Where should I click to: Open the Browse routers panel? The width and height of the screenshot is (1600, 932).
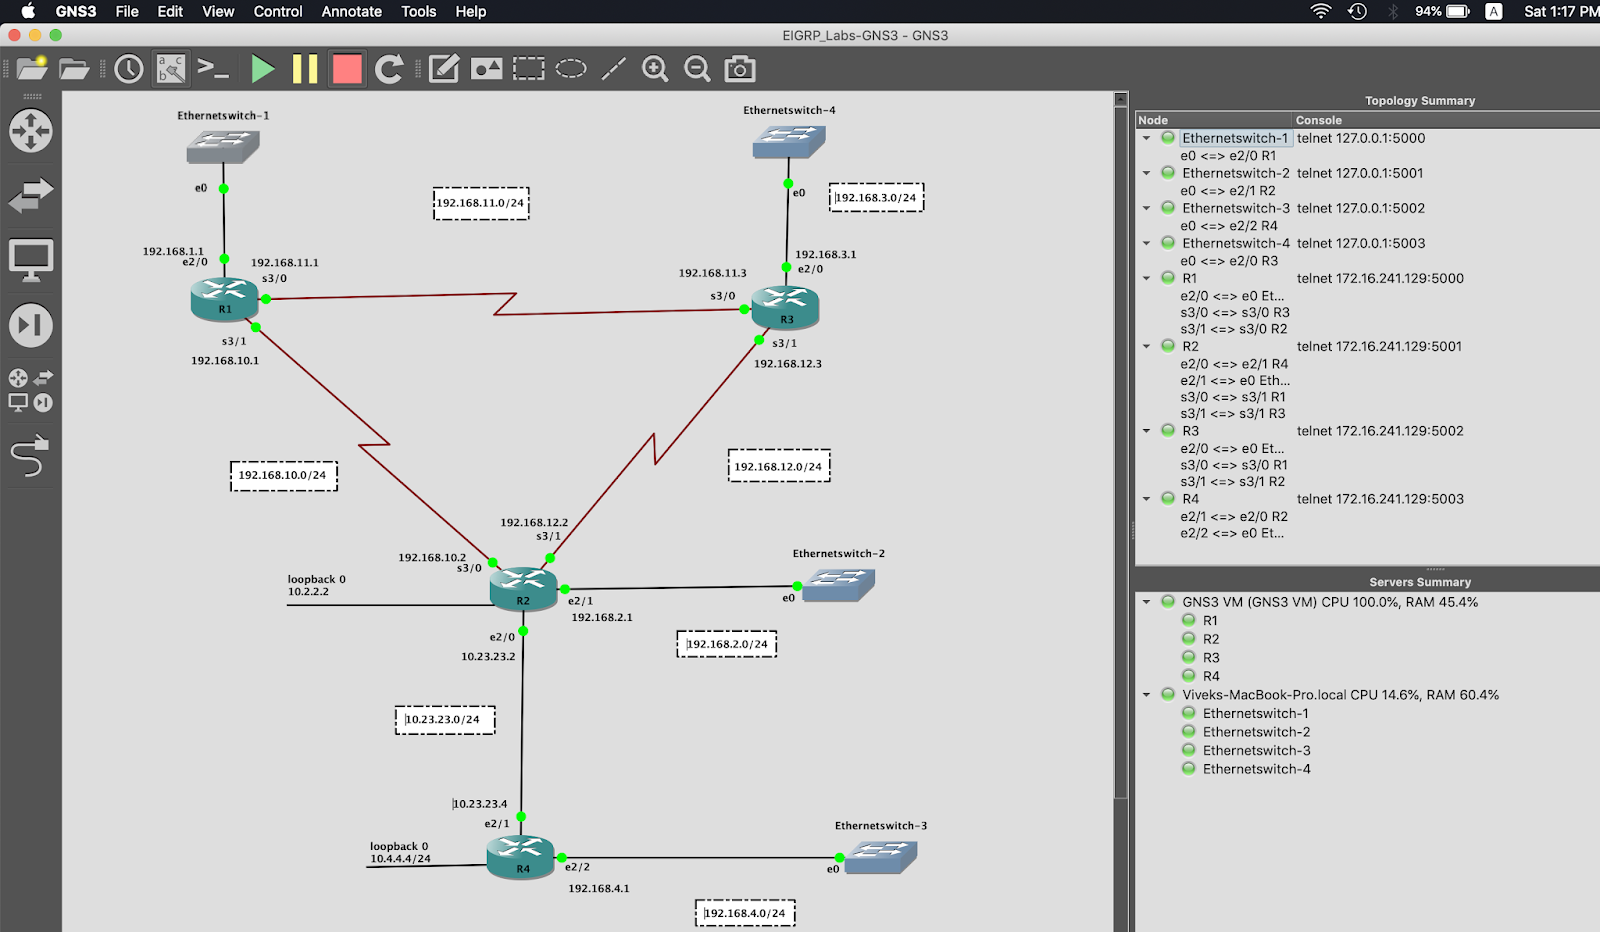[30, 131]
